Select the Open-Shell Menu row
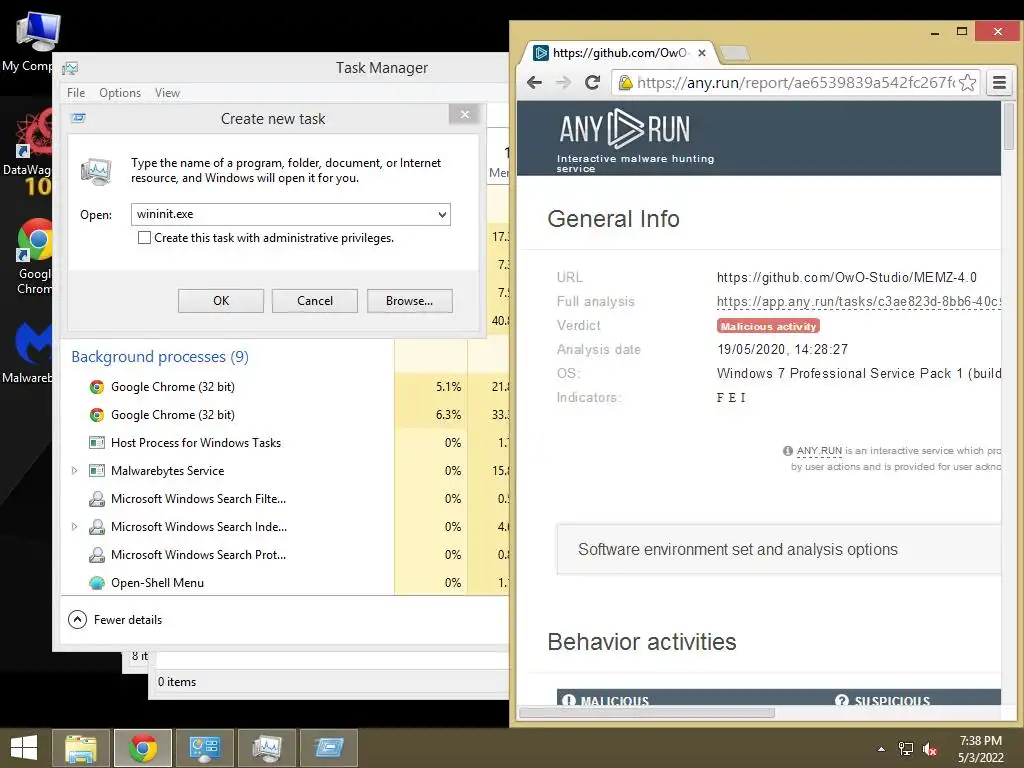The width and height of the screenshot is (1024, 768). pyautogui.click(x=284, y=583)
